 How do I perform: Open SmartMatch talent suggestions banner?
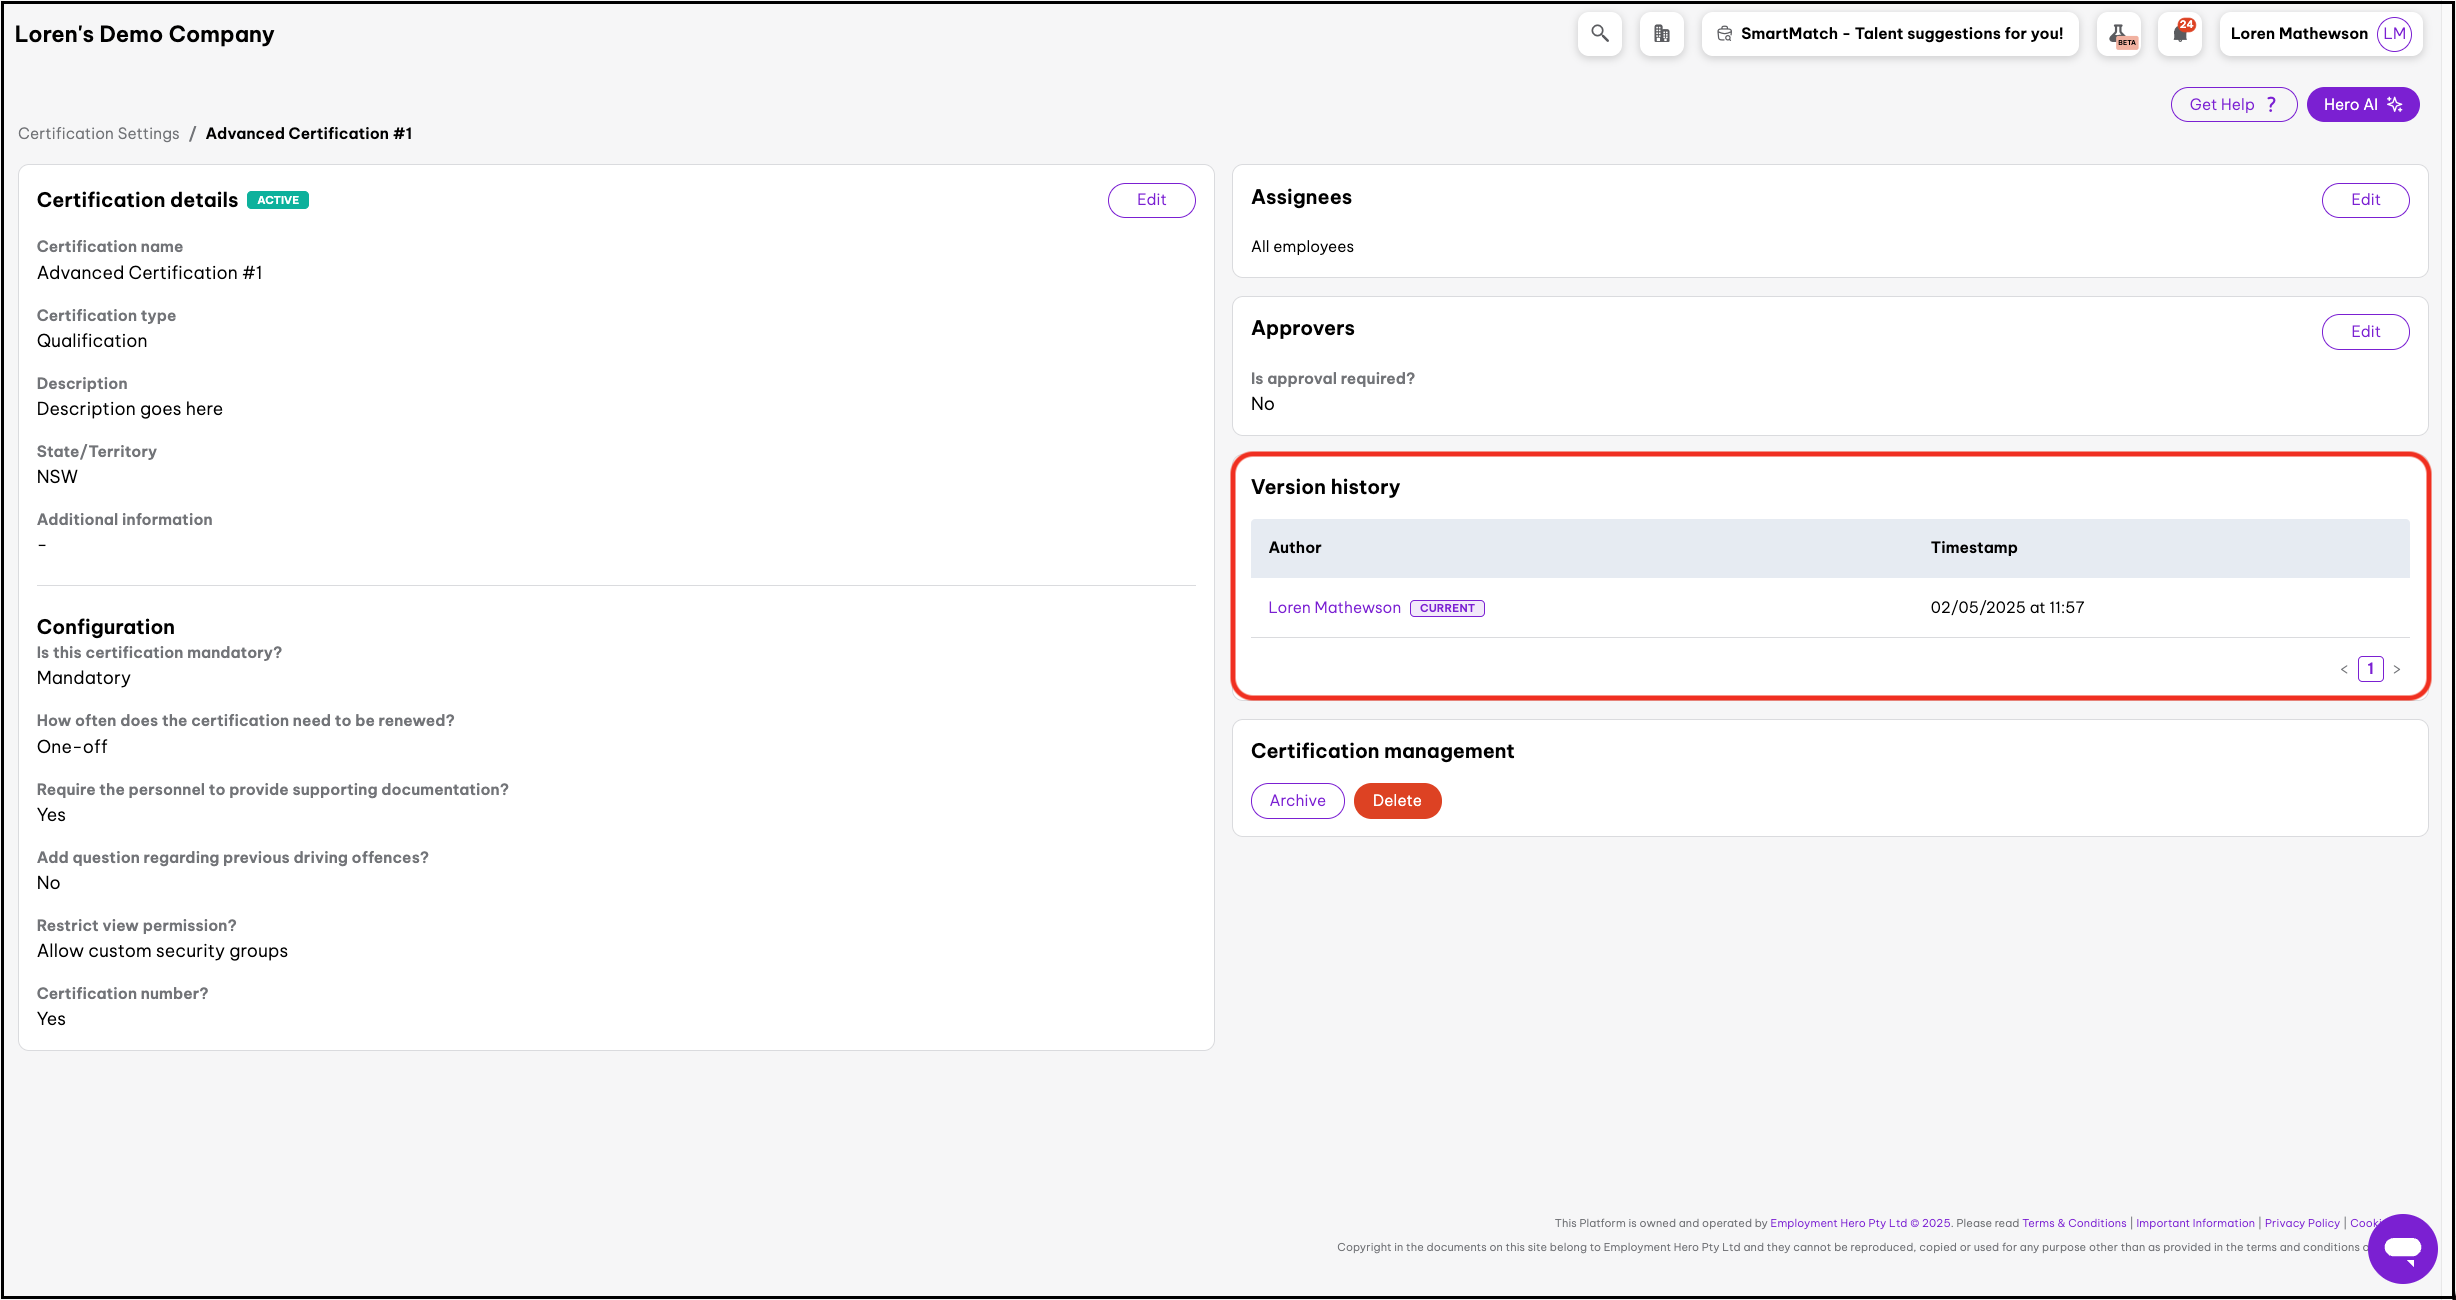(x=1890, y=34)
